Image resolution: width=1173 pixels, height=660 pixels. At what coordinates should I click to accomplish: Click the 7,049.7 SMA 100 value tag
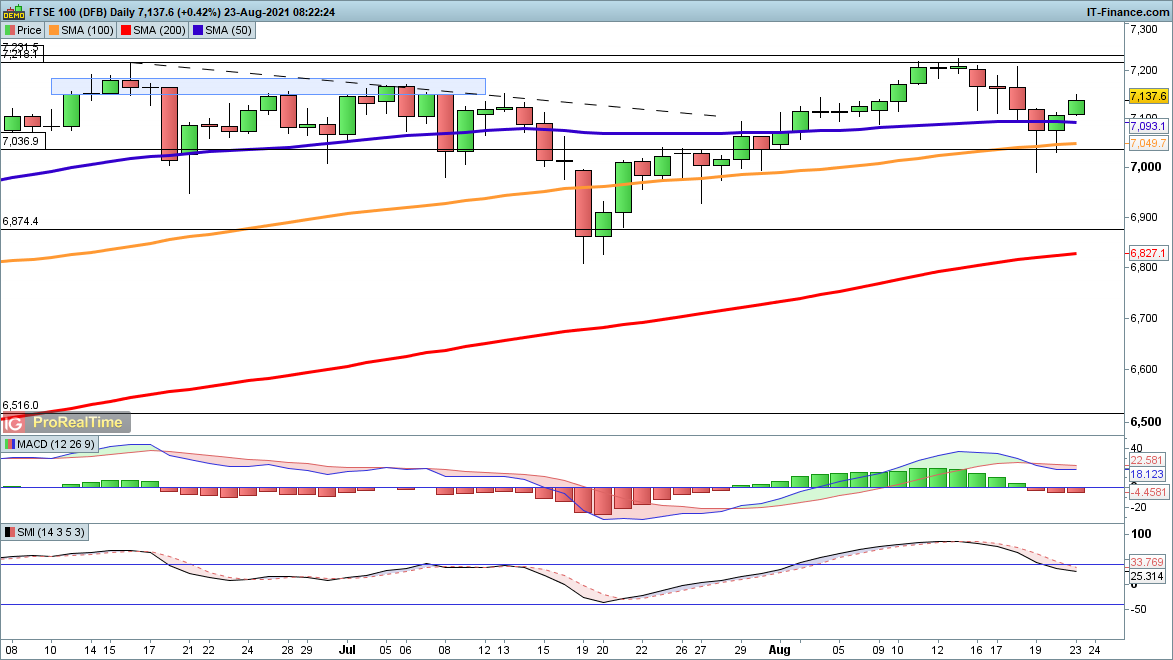point(1146,144)
